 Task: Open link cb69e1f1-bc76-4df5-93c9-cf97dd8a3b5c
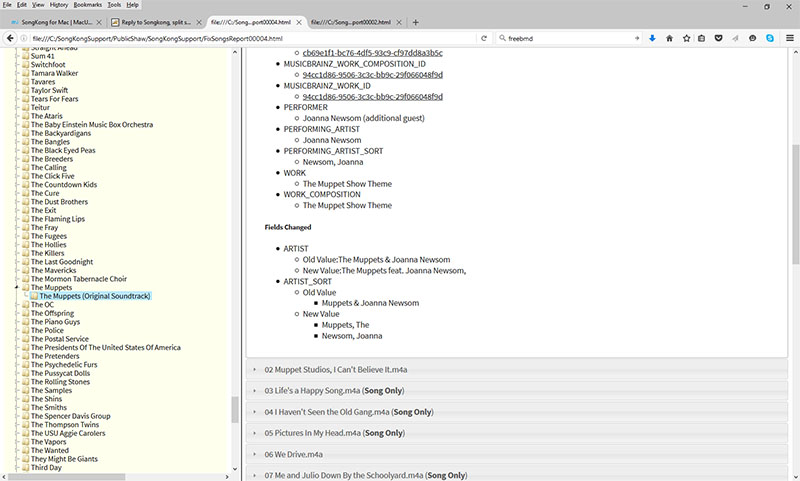372,53
